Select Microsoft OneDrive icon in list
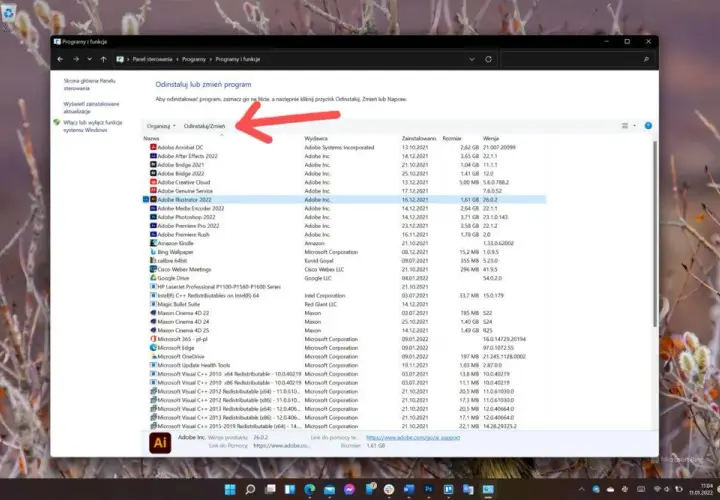The width and height of the screenshot is (720, 500). point(153,356)
